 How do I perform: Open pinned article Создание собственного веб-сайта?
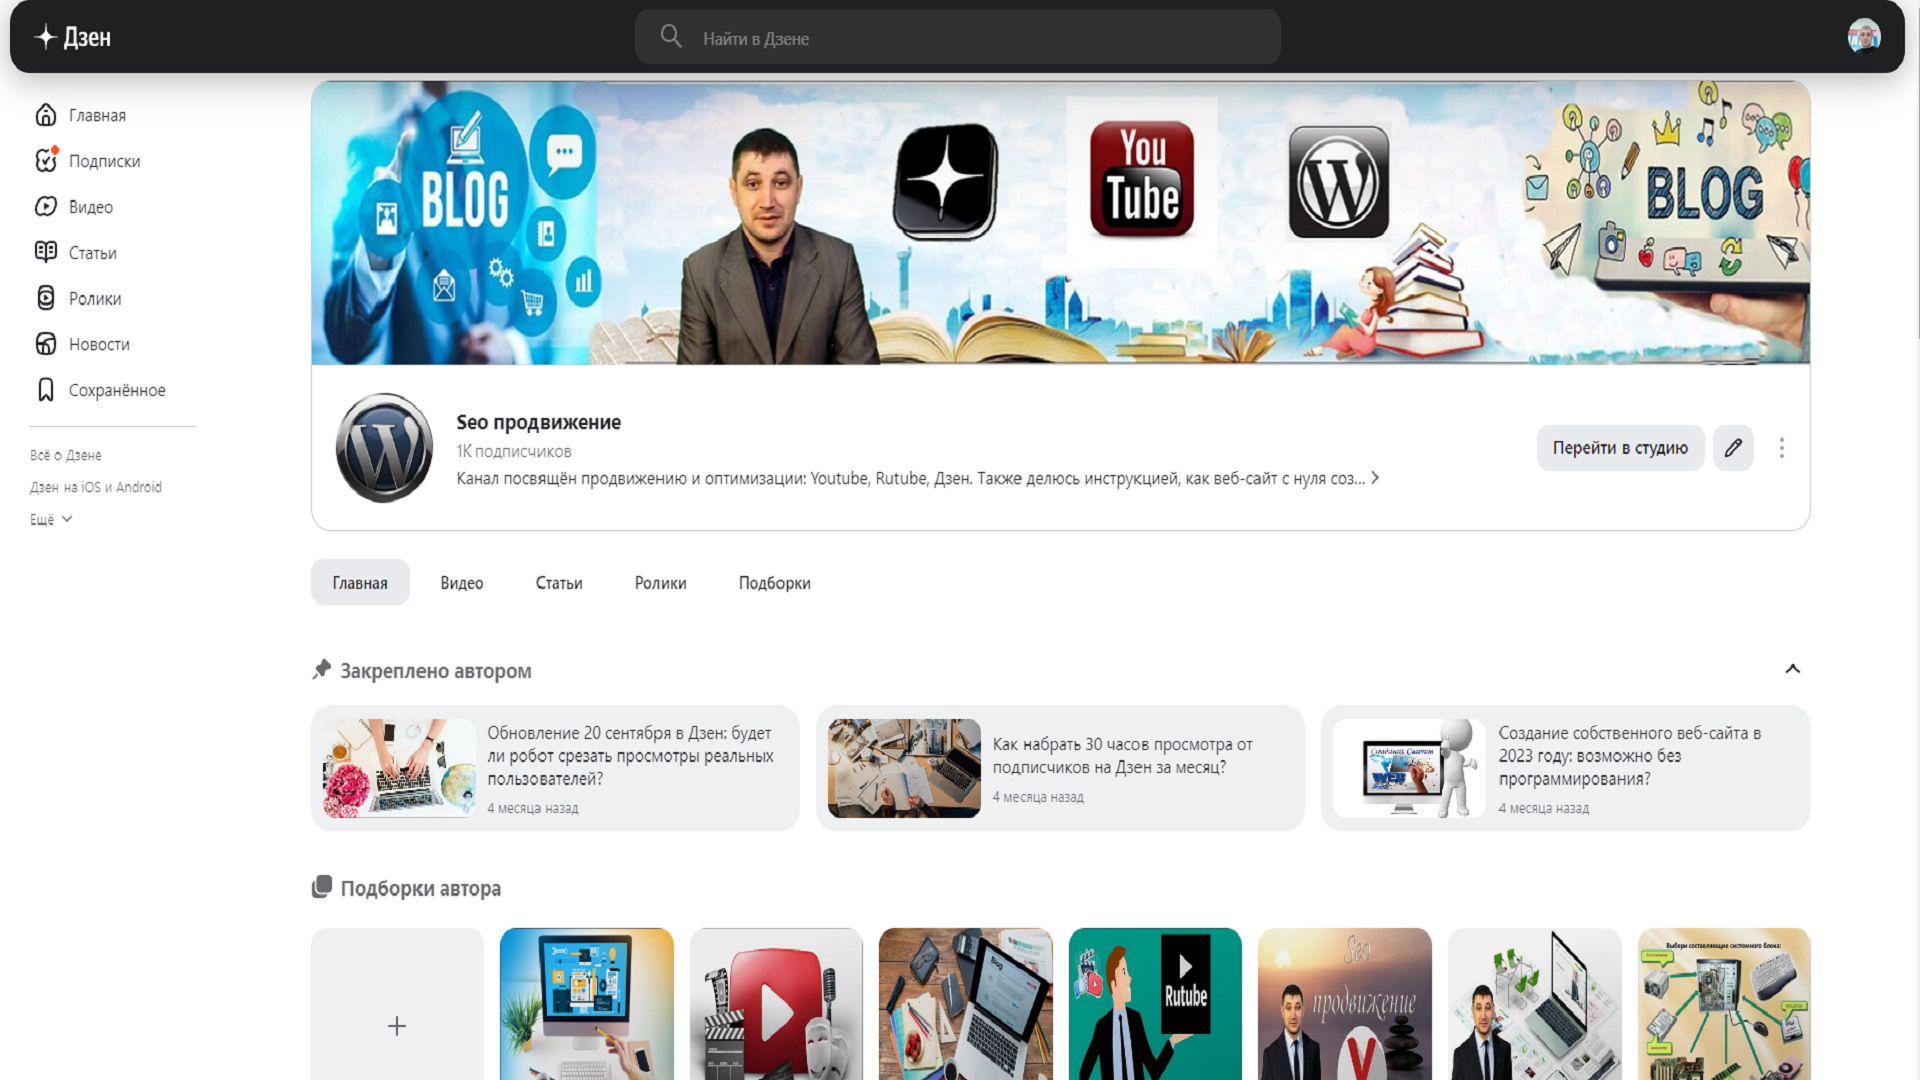[x=1565, y=768]
